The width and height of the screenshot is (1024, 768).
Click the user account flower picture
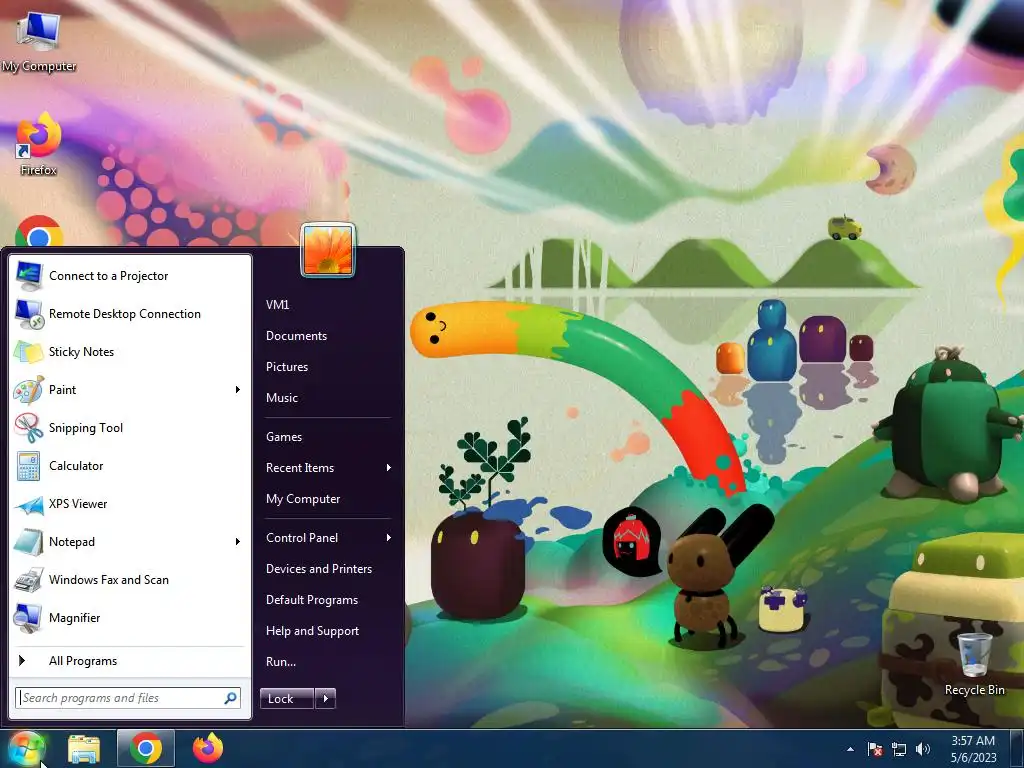(x=328, y=250)
